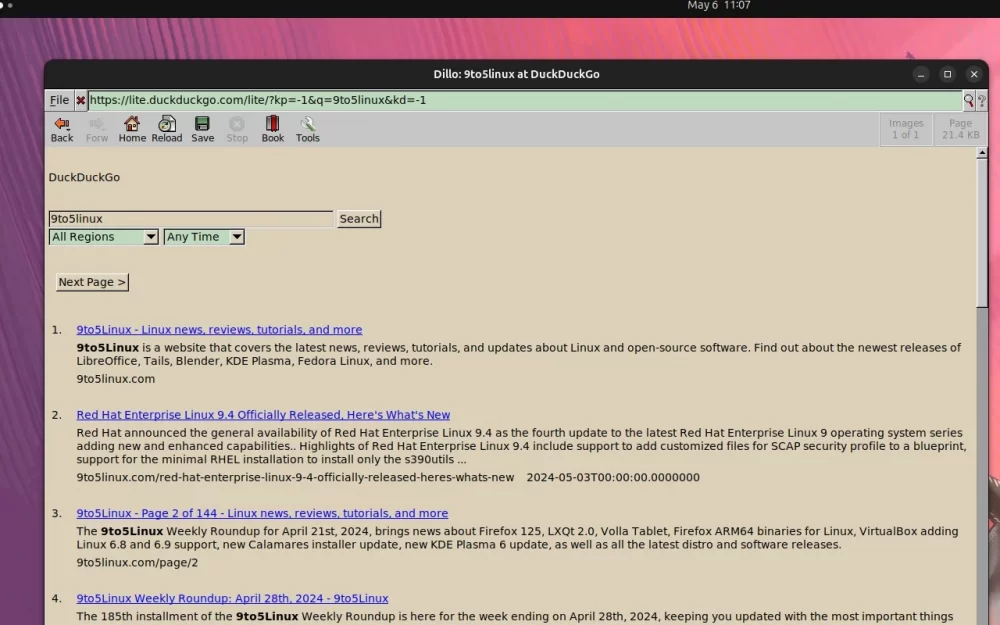
Task: Click the Next Page > button
Action: 92,282
